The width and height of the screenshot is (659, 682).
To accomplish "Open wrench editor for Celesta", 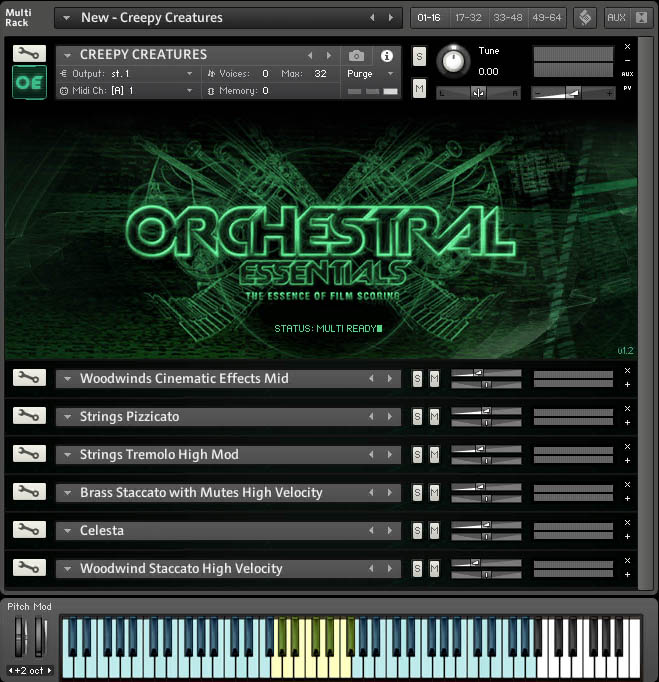I will pyautogui.click(x=29, y=529).
